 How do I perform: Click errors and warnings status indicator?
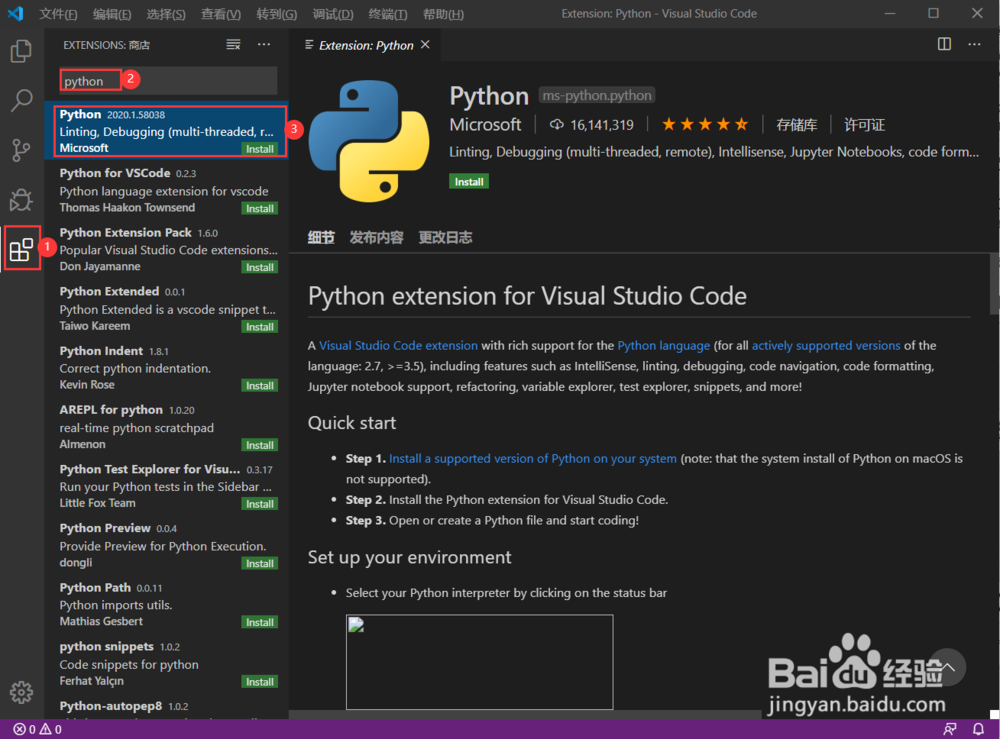pos(38,729)
